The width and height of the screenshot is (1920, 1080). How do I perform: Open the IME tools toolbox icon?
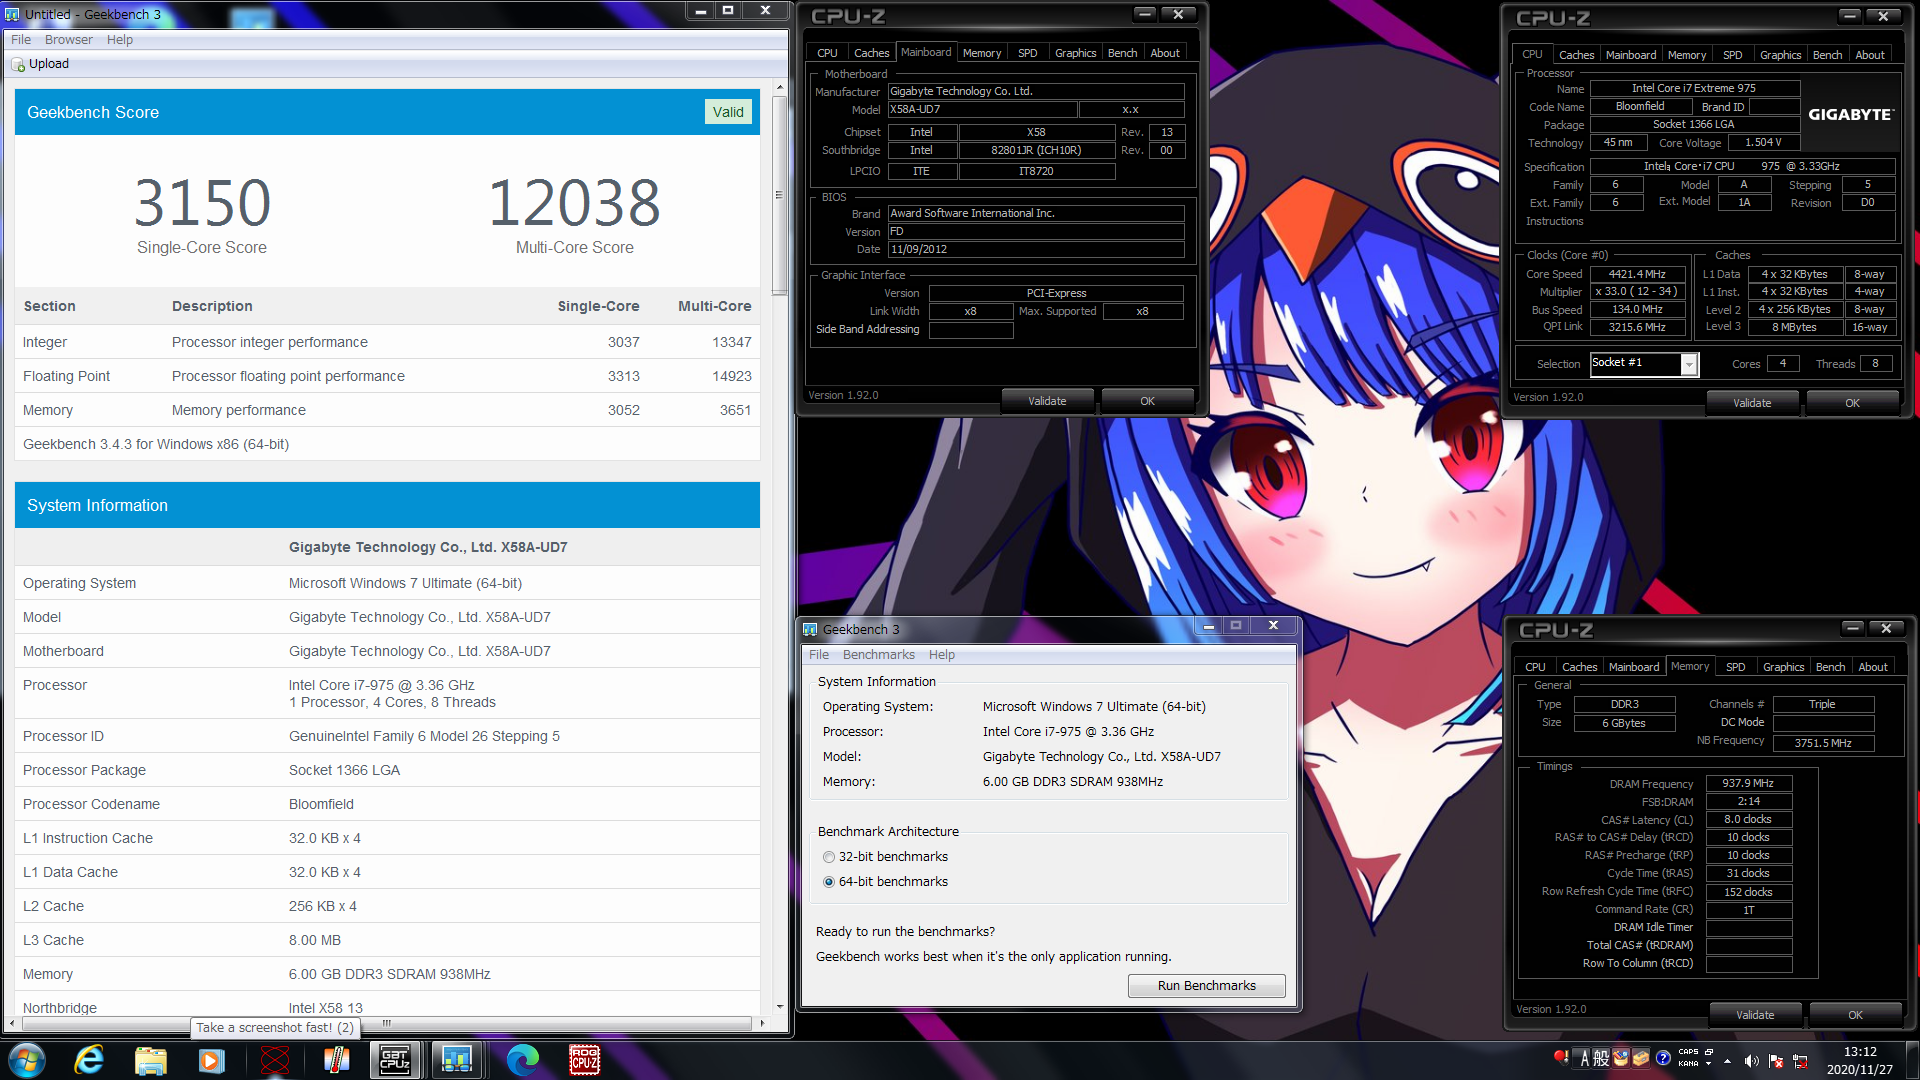coord(1641,1058)
